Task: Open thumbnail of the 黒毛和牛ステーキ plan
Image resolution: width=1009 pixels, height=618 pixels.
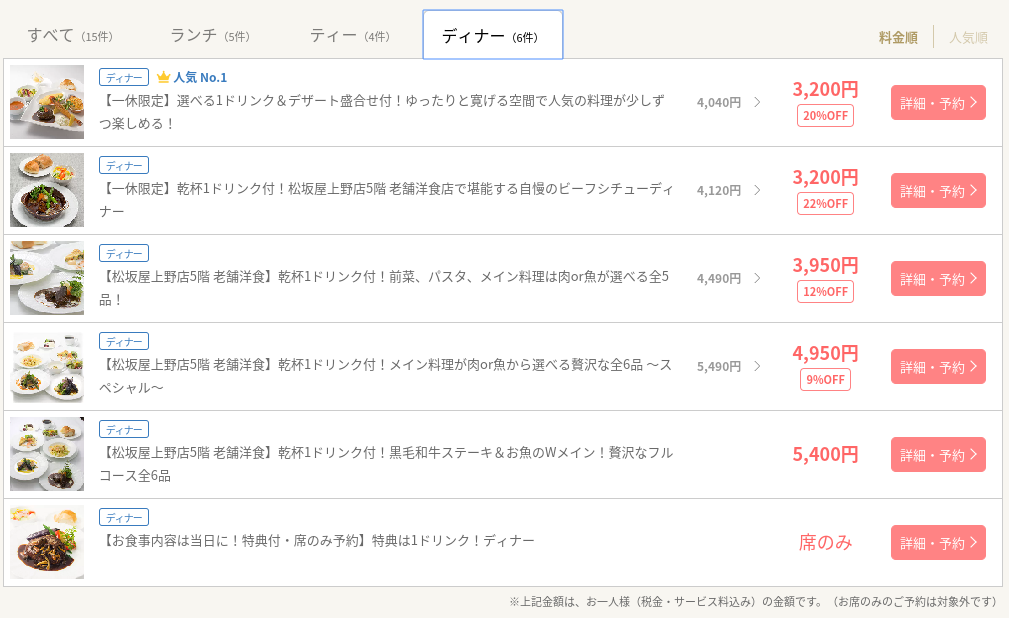Action: [47, 454]
